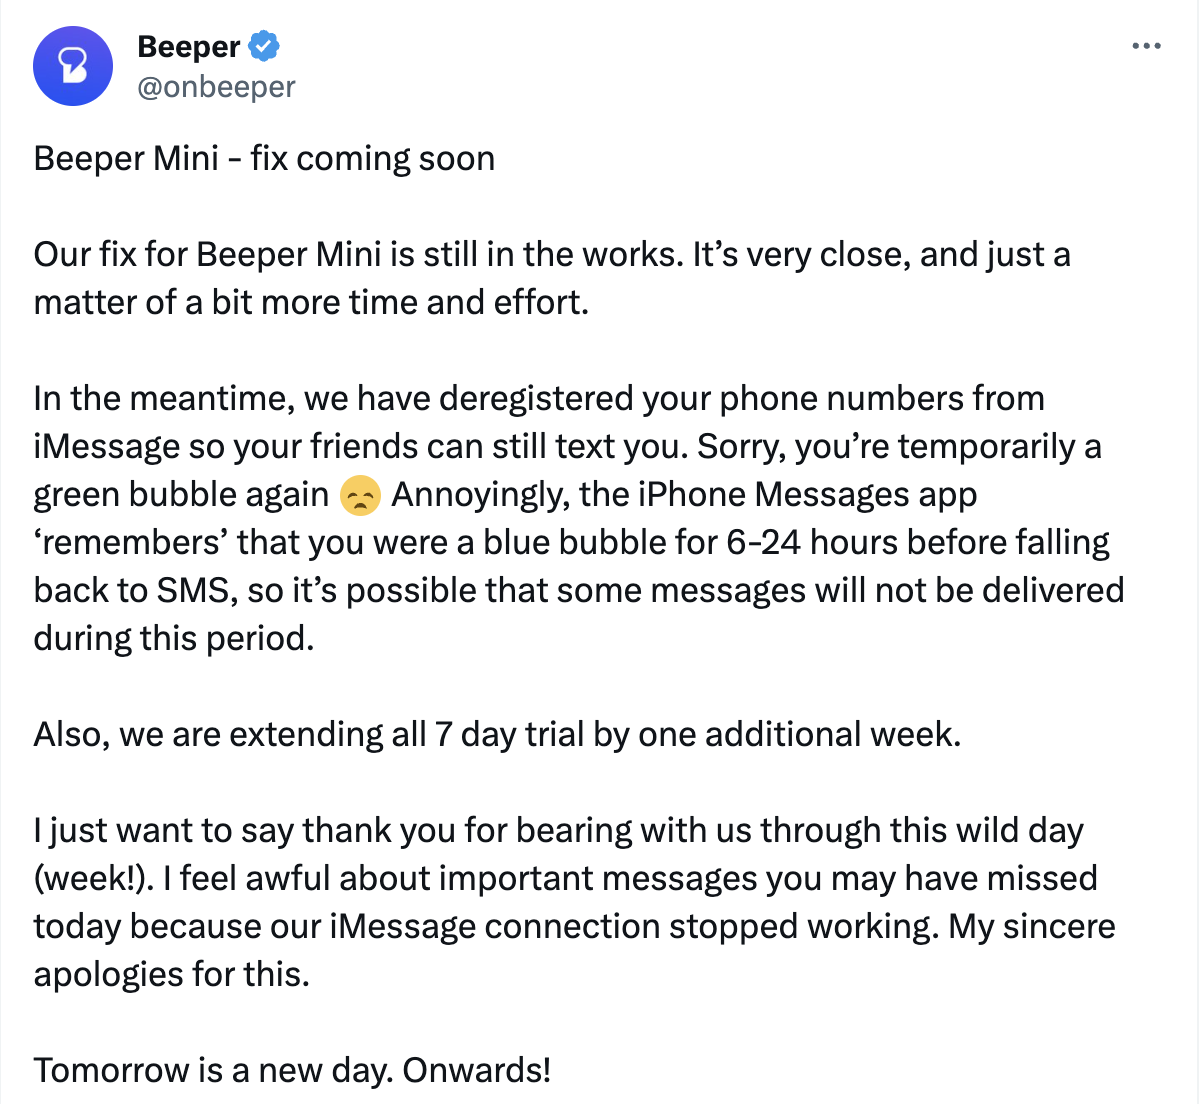Click the line starting 'I just want to say'
The height and width of the screenshot is (1104, 1202).
559,830
